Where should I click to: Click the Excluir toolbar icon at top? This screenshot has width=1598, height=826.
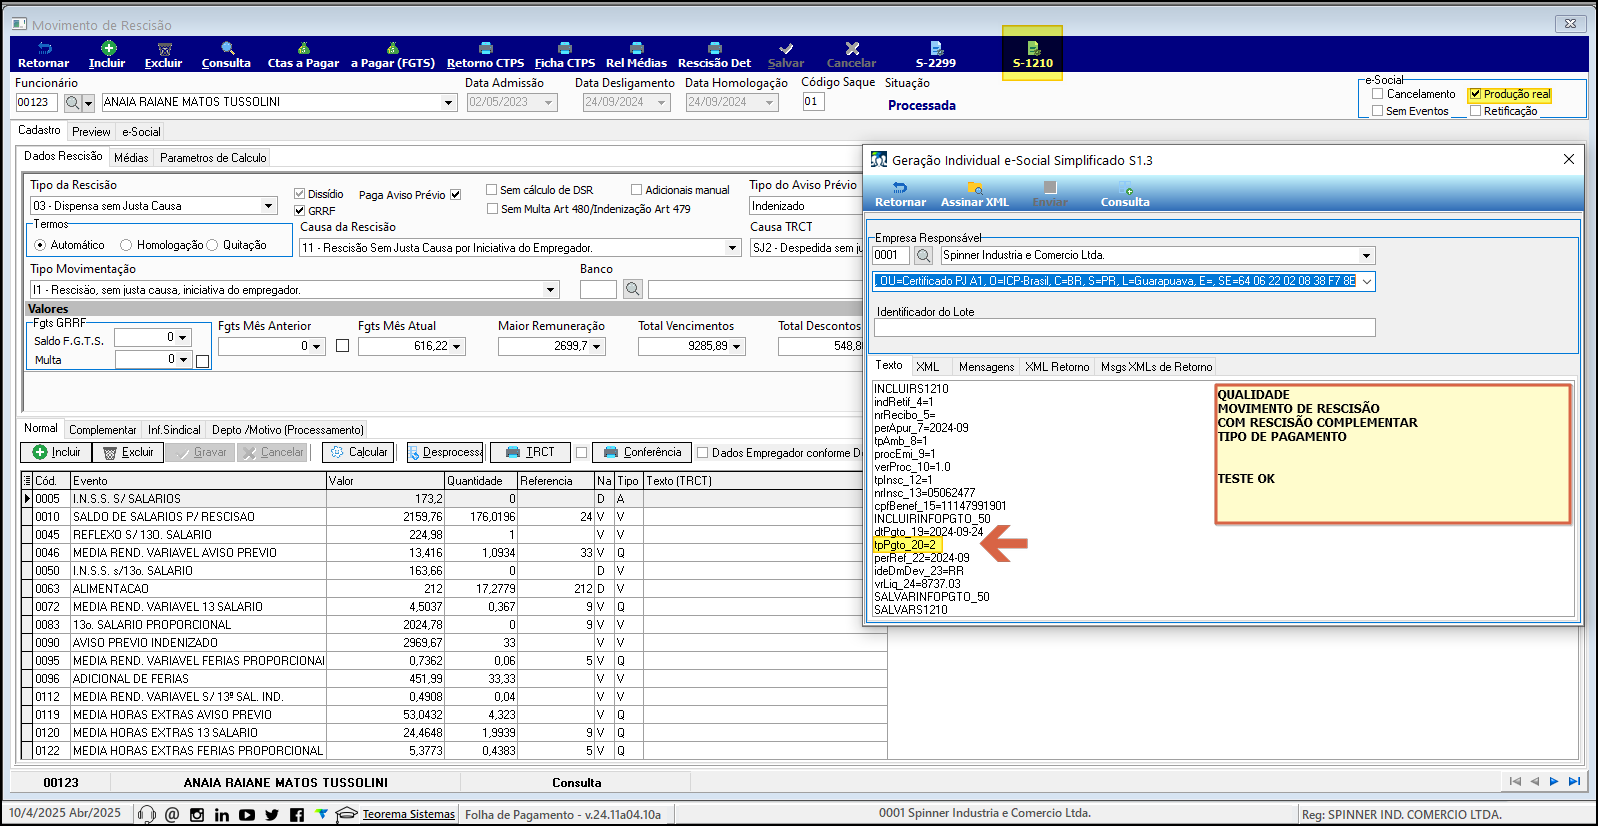click(164, 55)
